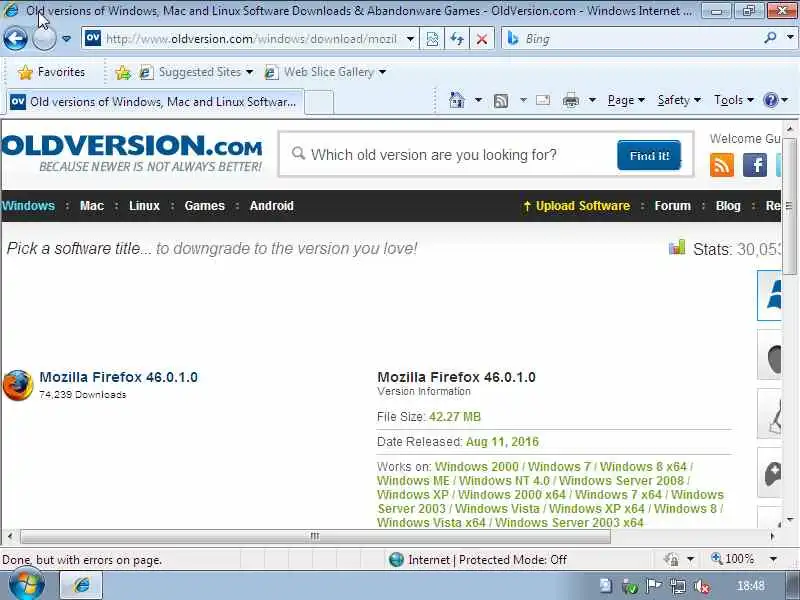Click the Windows 7 x64 compatibility link
The image size is (800, 600).
(618, 494)
